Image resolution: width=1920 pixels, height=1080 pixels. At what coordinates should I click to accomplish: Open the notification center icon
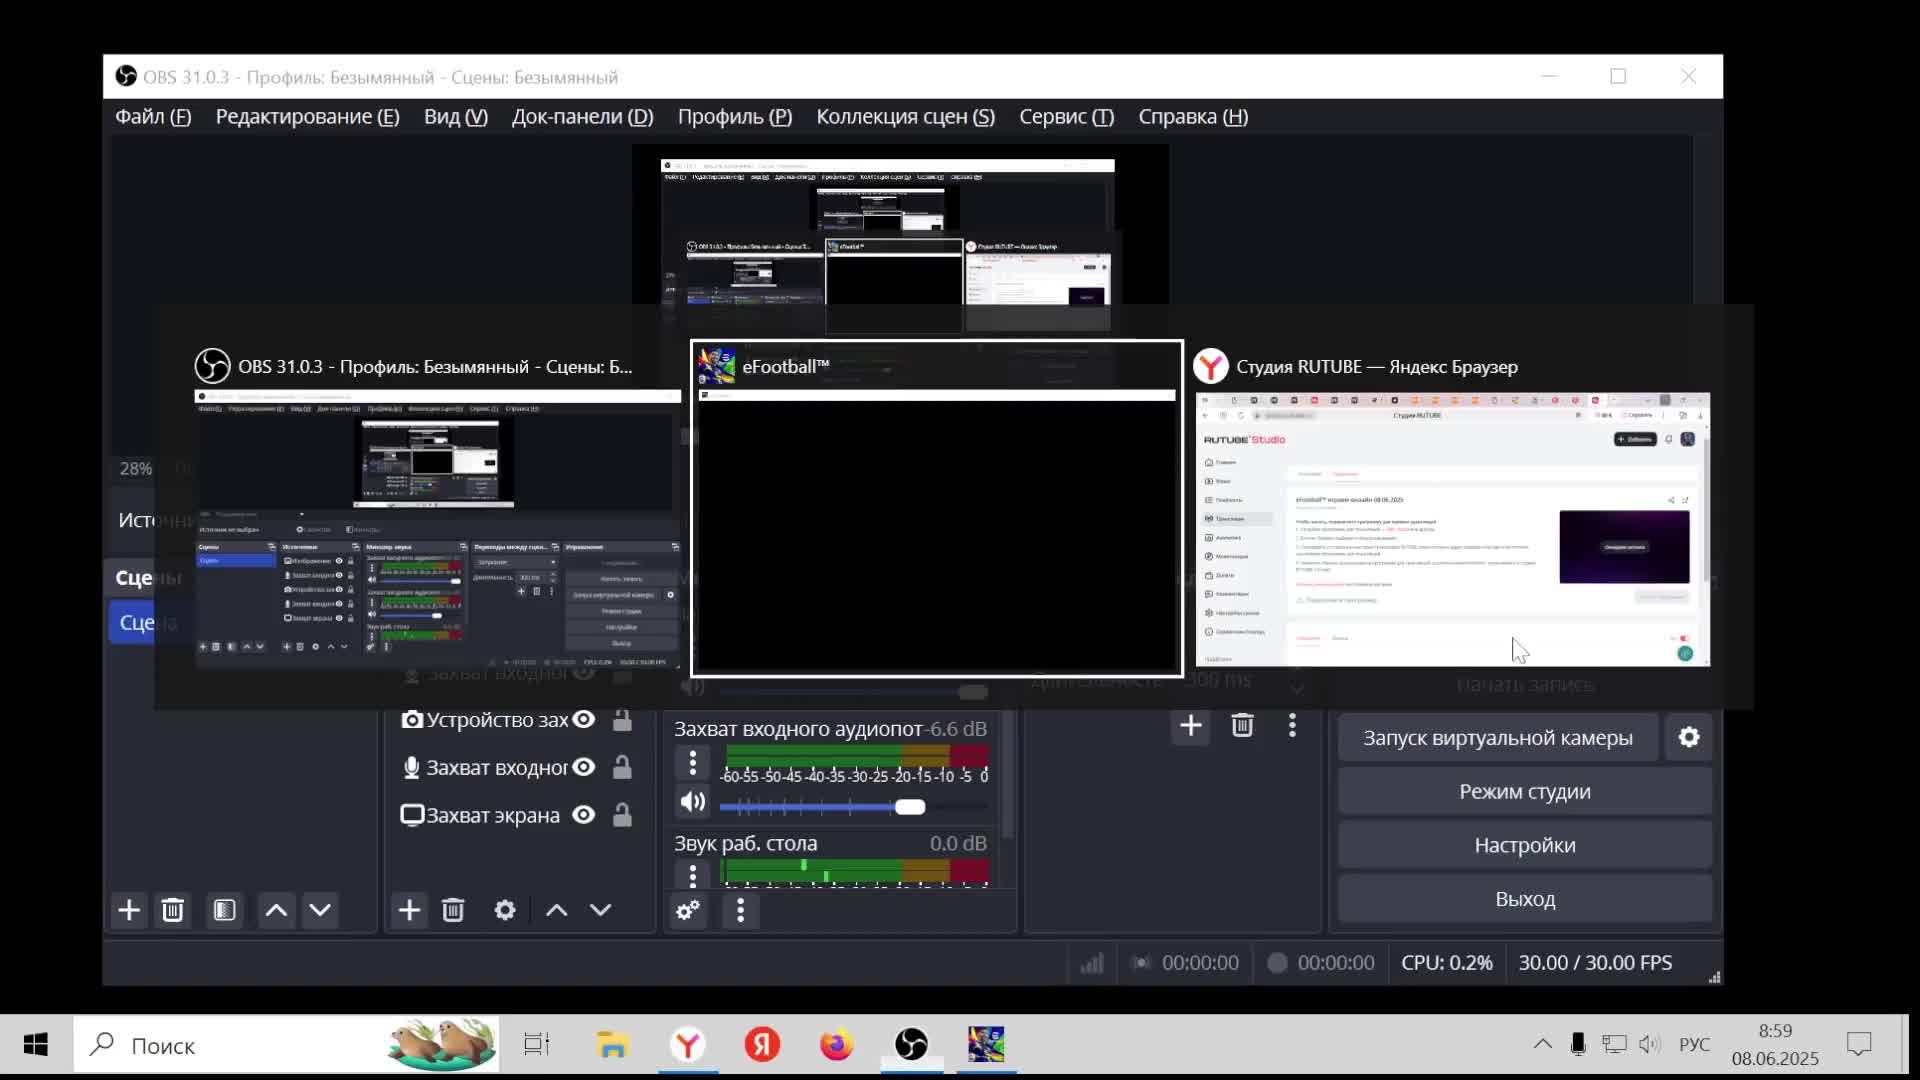pos(1859,1045)
